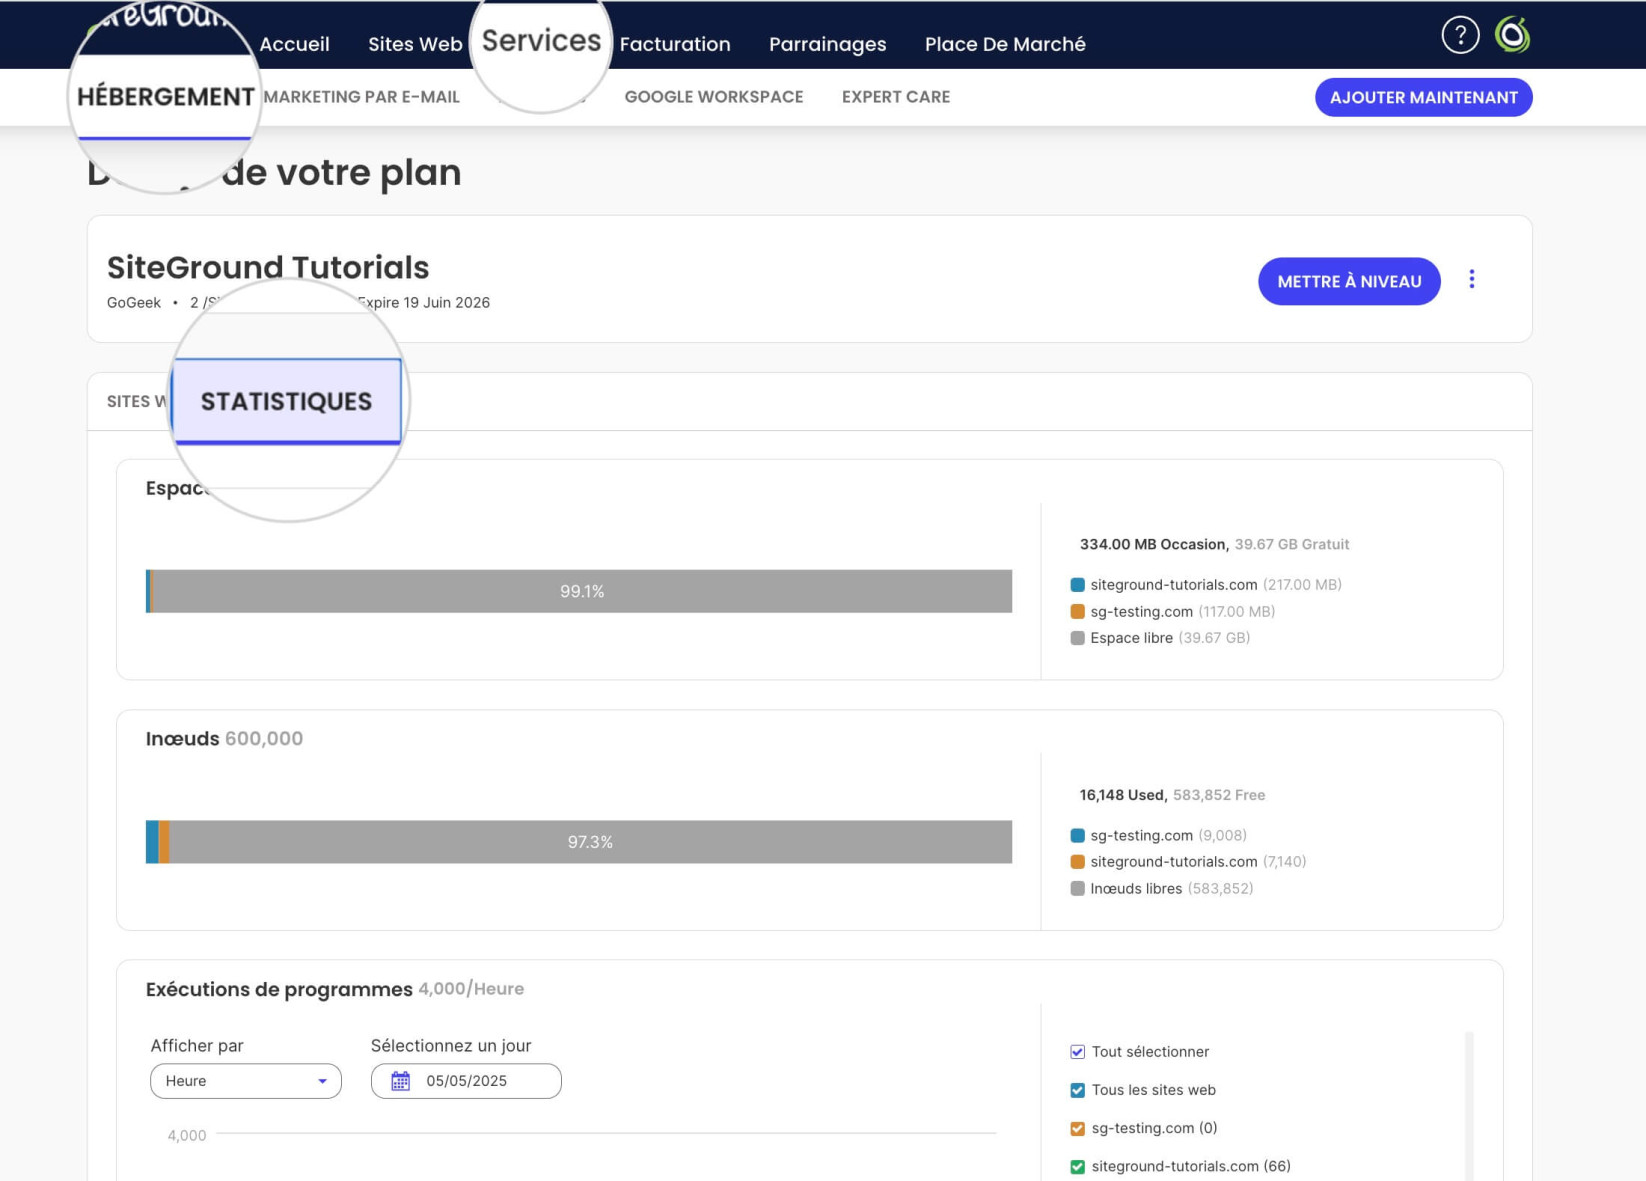
Task: Click the SiteGround Tutorials plan title
Action: point(268,267)
